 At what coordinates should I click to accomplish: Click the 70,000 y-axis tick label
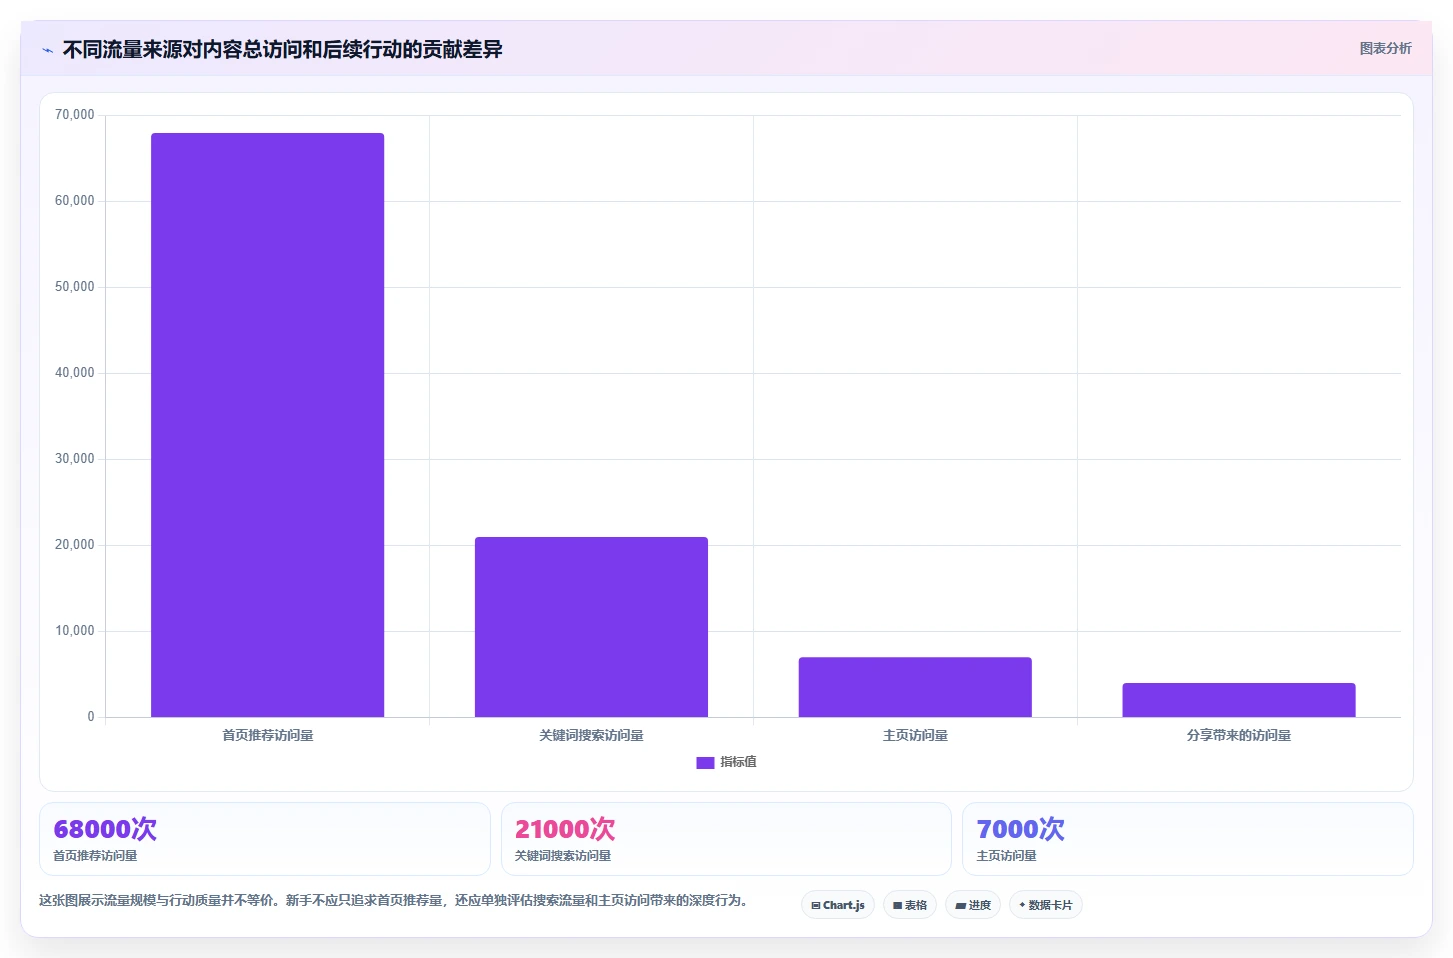(75, 115)
